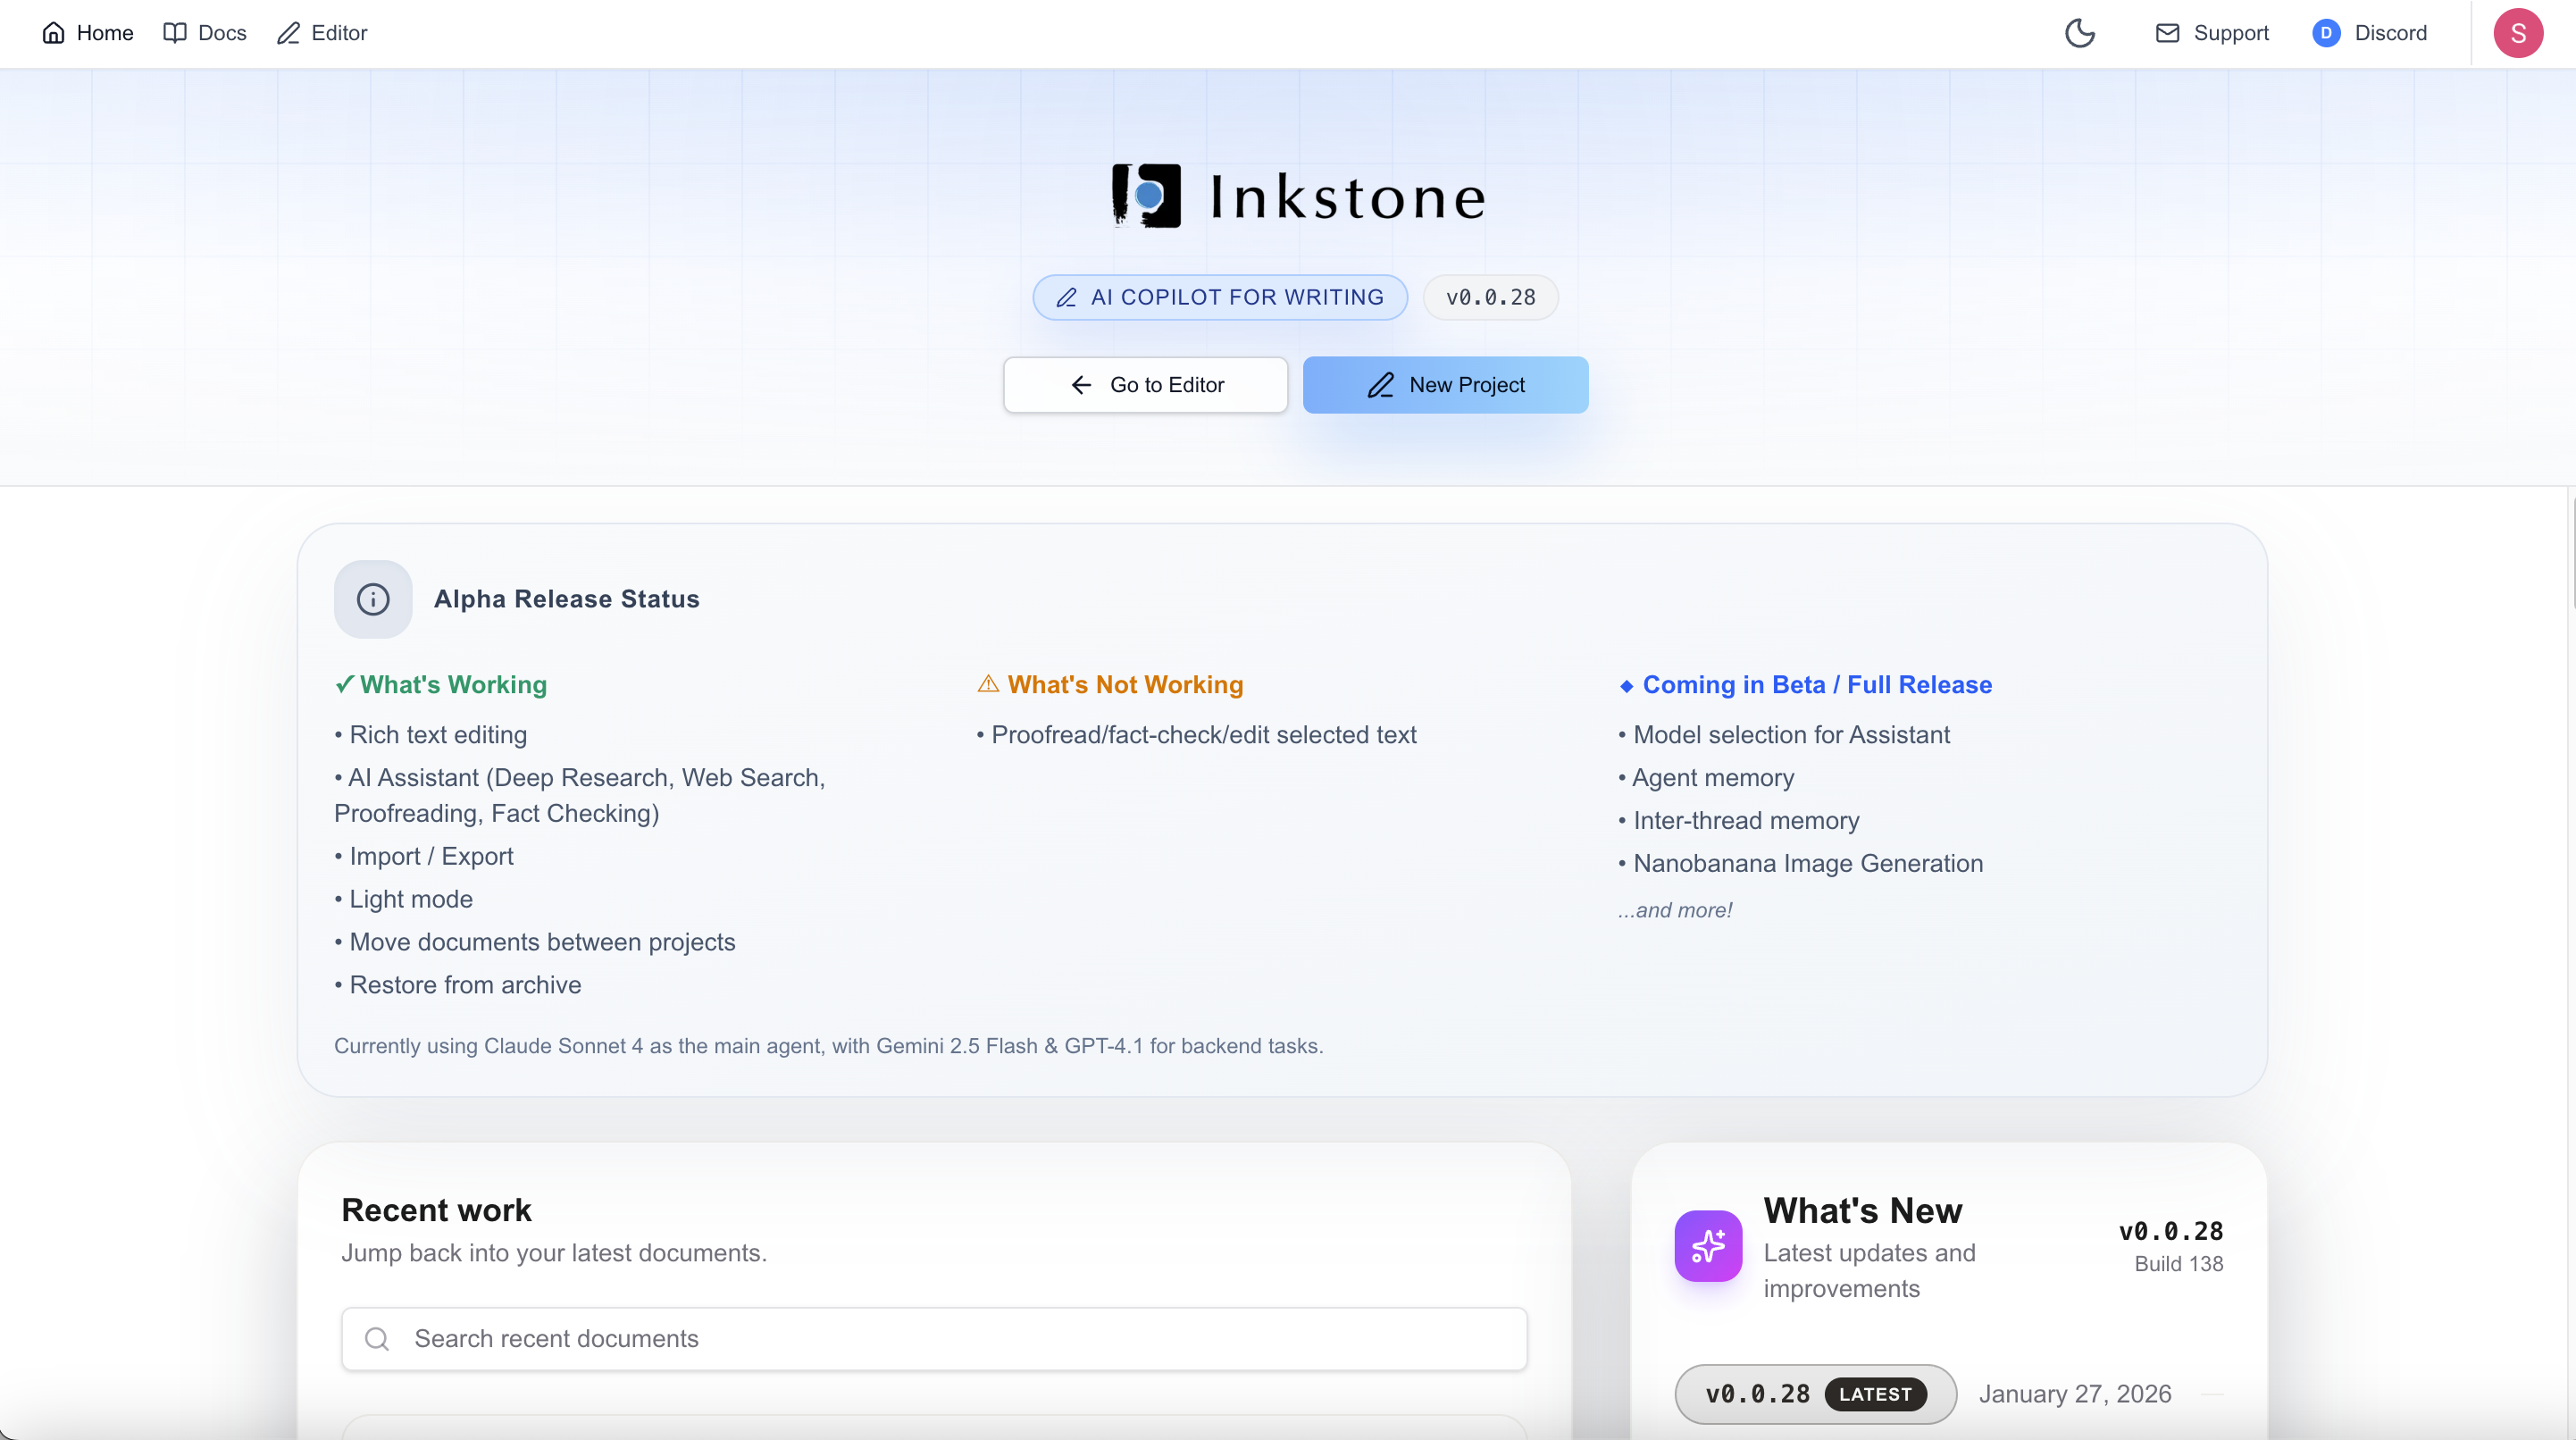Click the collapse dash beside January 27, 2026

[2212, 1394]
